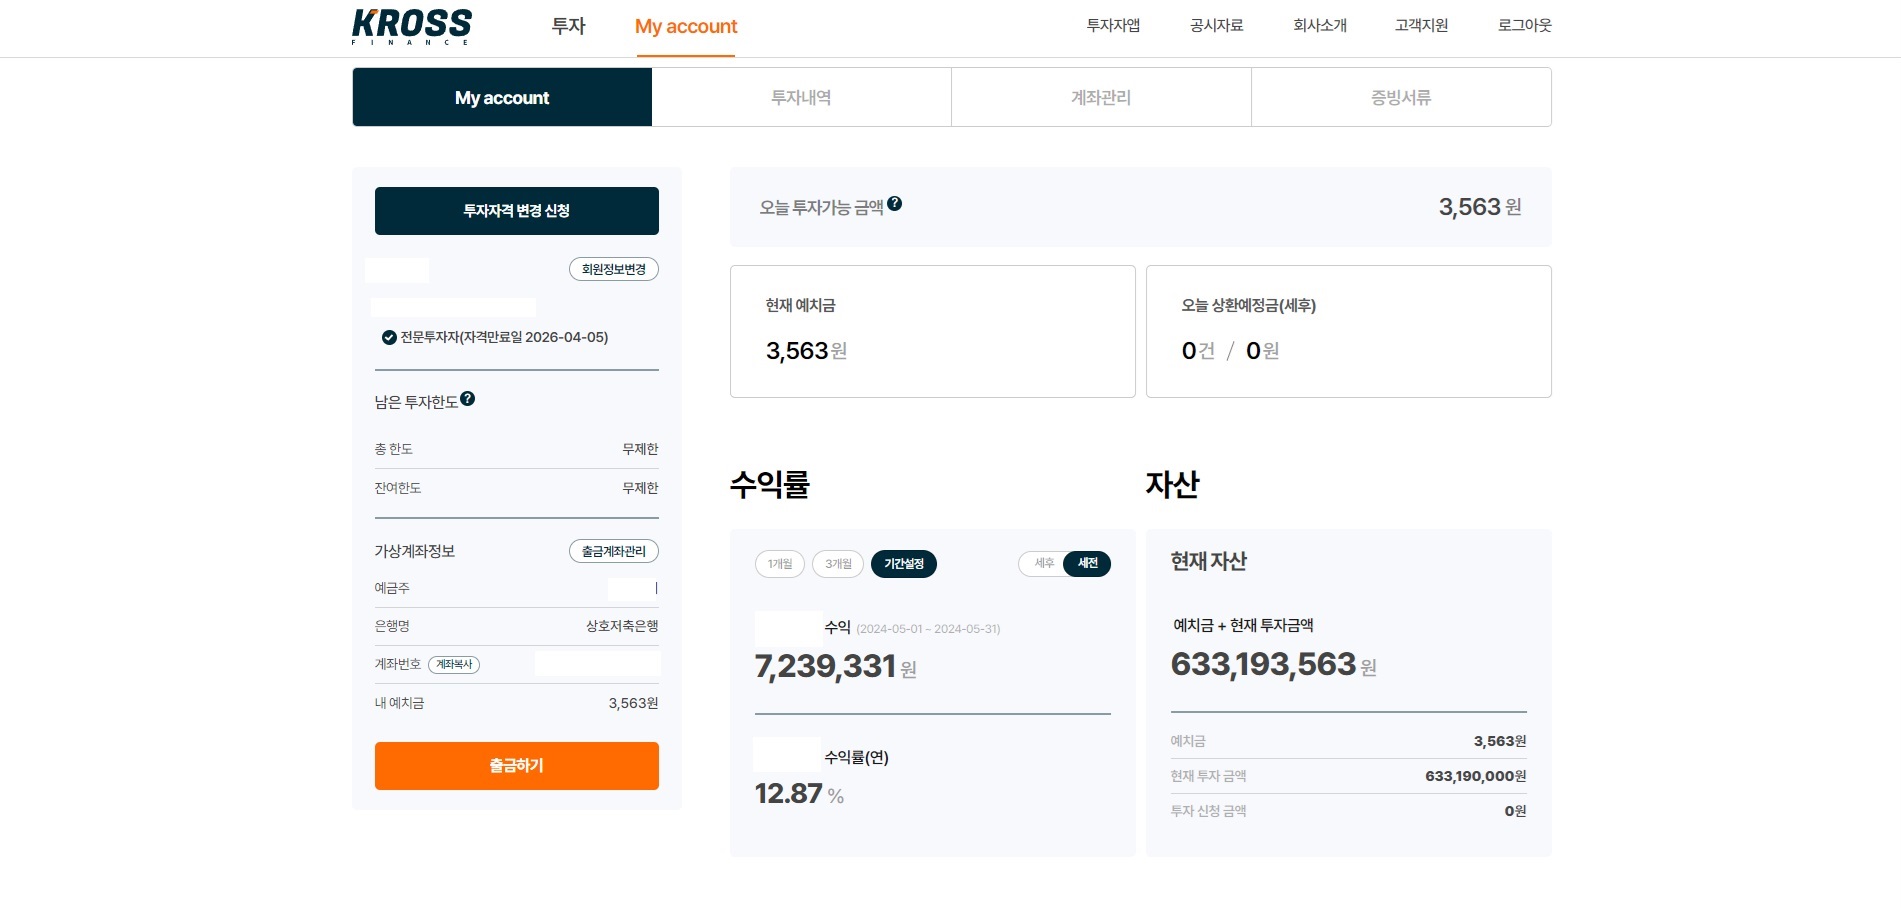Click 로그아웃 to sign out

coord(1524,25)
